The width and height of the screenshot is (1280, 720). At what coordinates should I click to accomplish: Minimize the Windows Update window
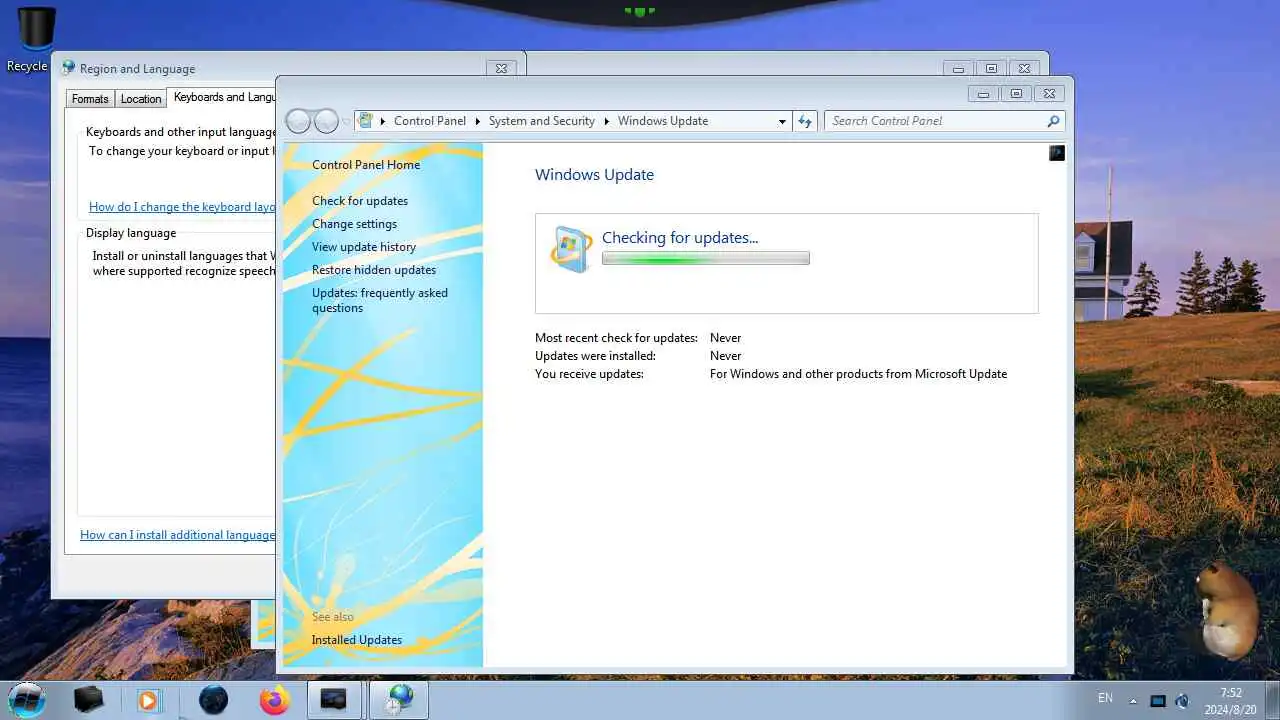click(983, 94)
